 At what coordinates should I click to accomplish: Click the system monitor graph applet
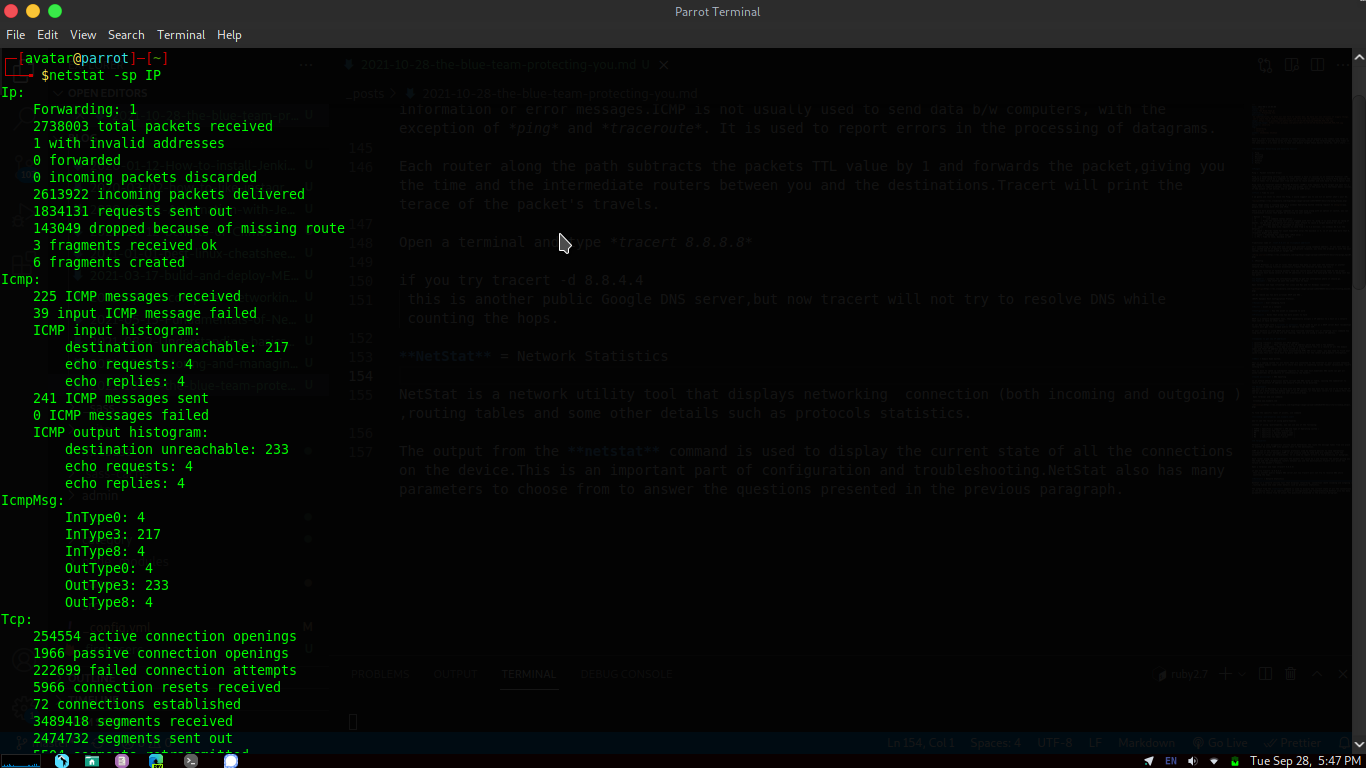coord(22,760)
